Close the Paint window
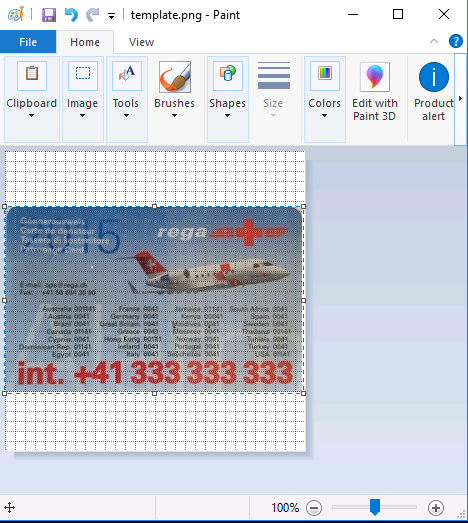This screenshot has height=523, width=468. point(444,14)
